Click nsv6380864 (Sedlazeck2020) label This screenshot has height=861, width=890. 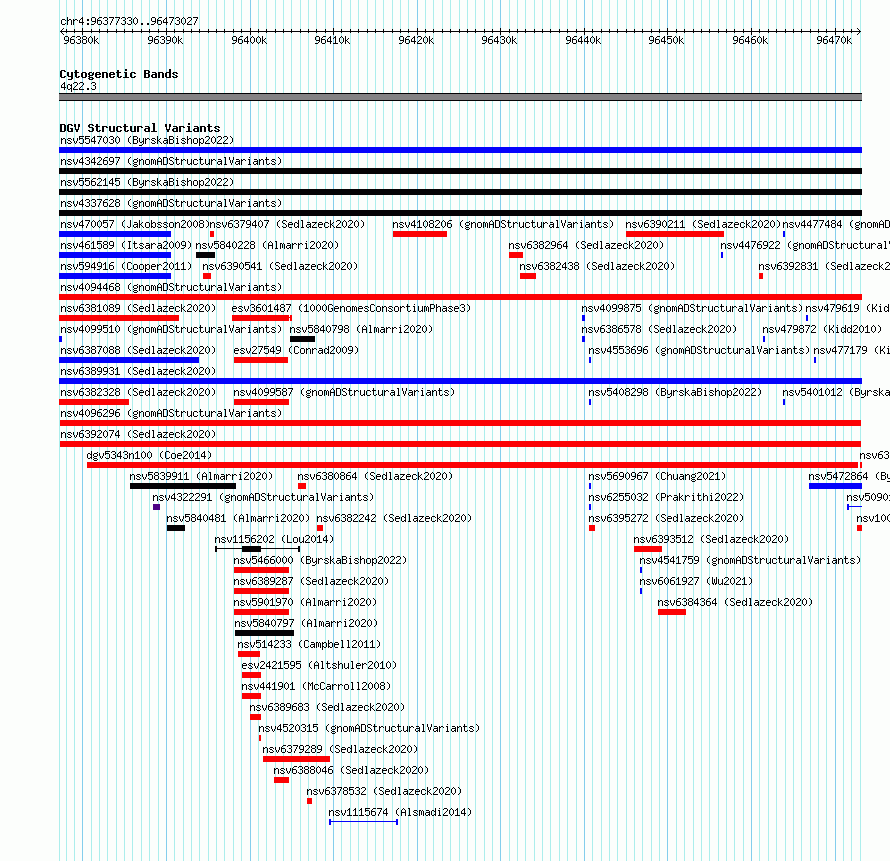click(x=375, y=476)
